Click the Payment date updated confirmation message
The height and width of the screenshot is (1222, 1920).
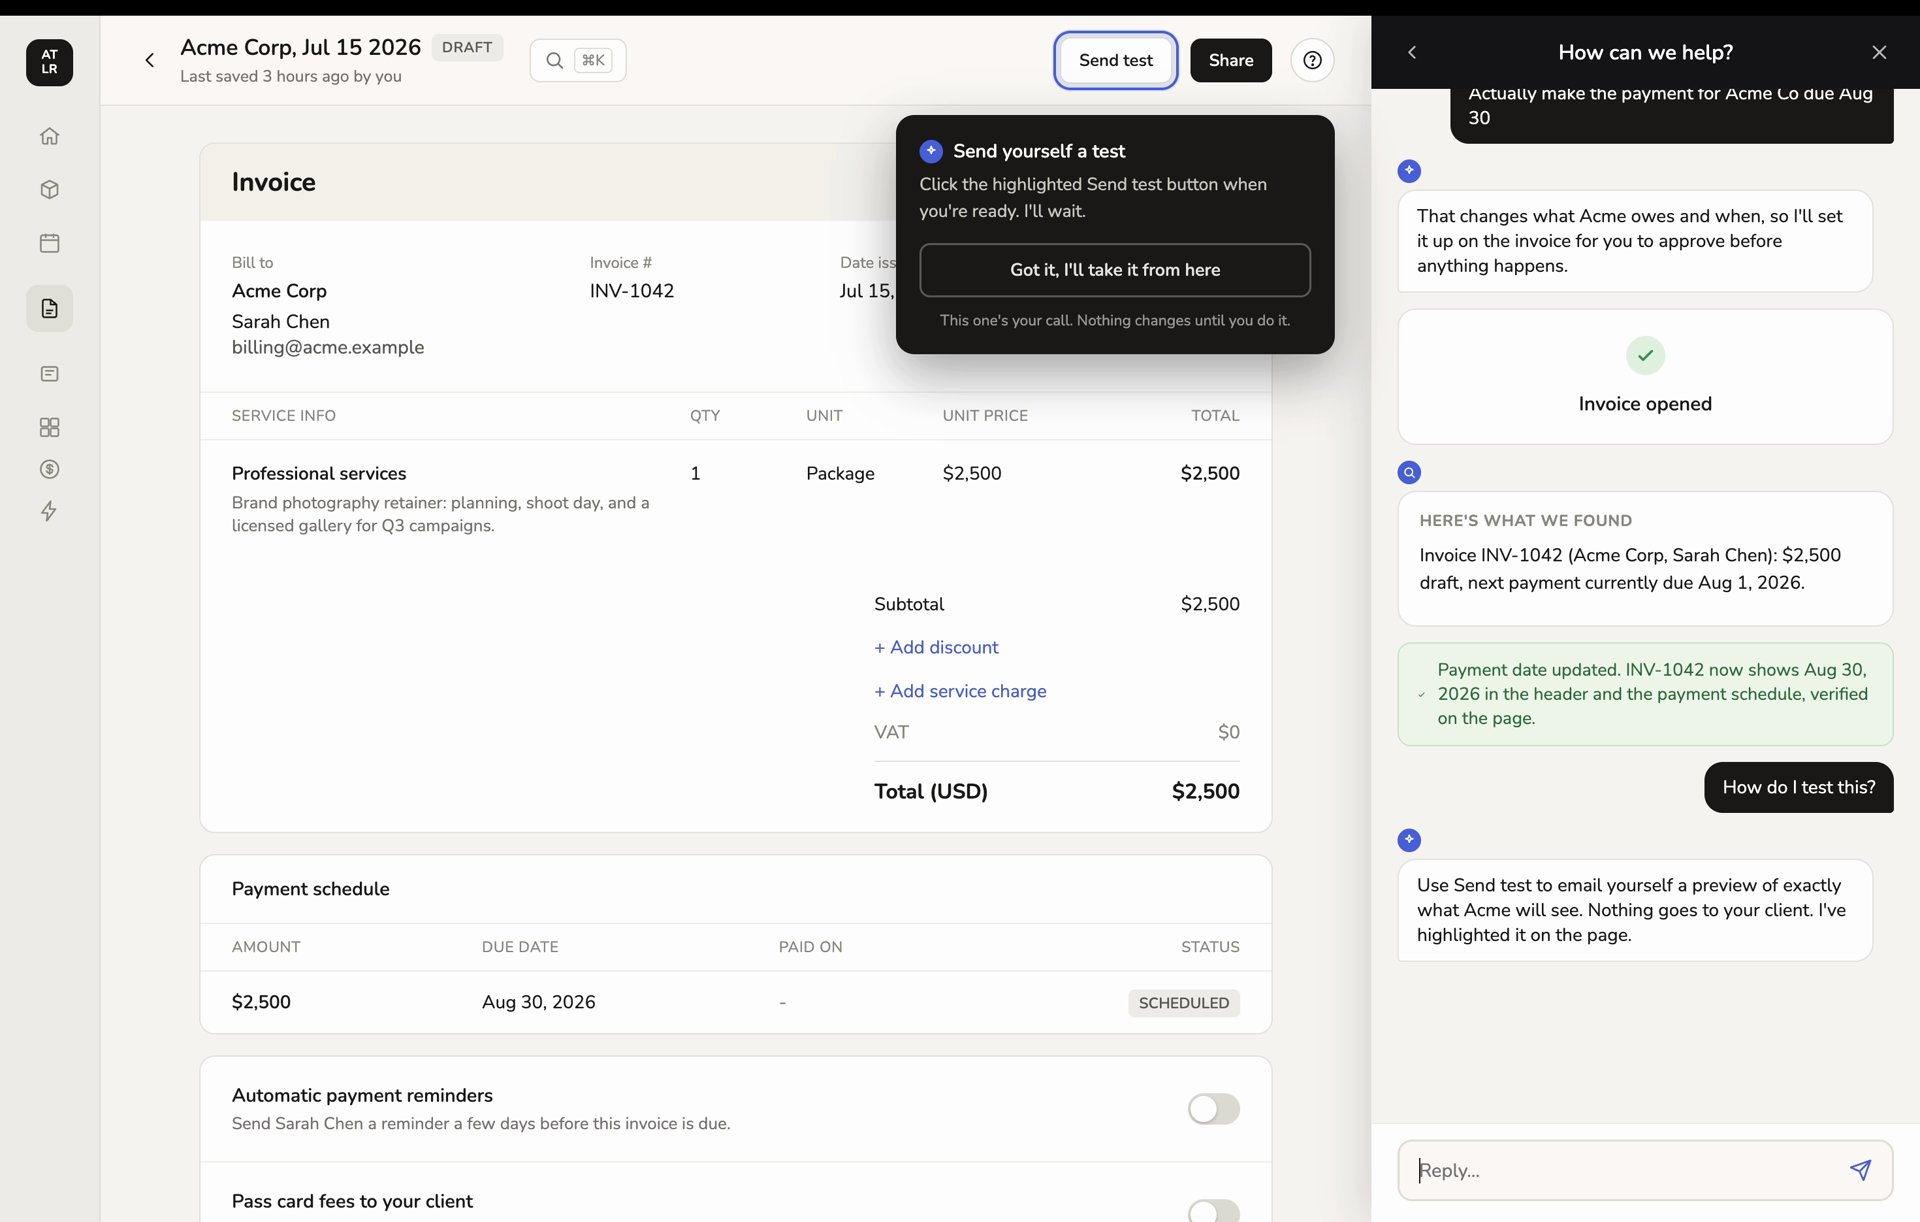pos(1645,694)
